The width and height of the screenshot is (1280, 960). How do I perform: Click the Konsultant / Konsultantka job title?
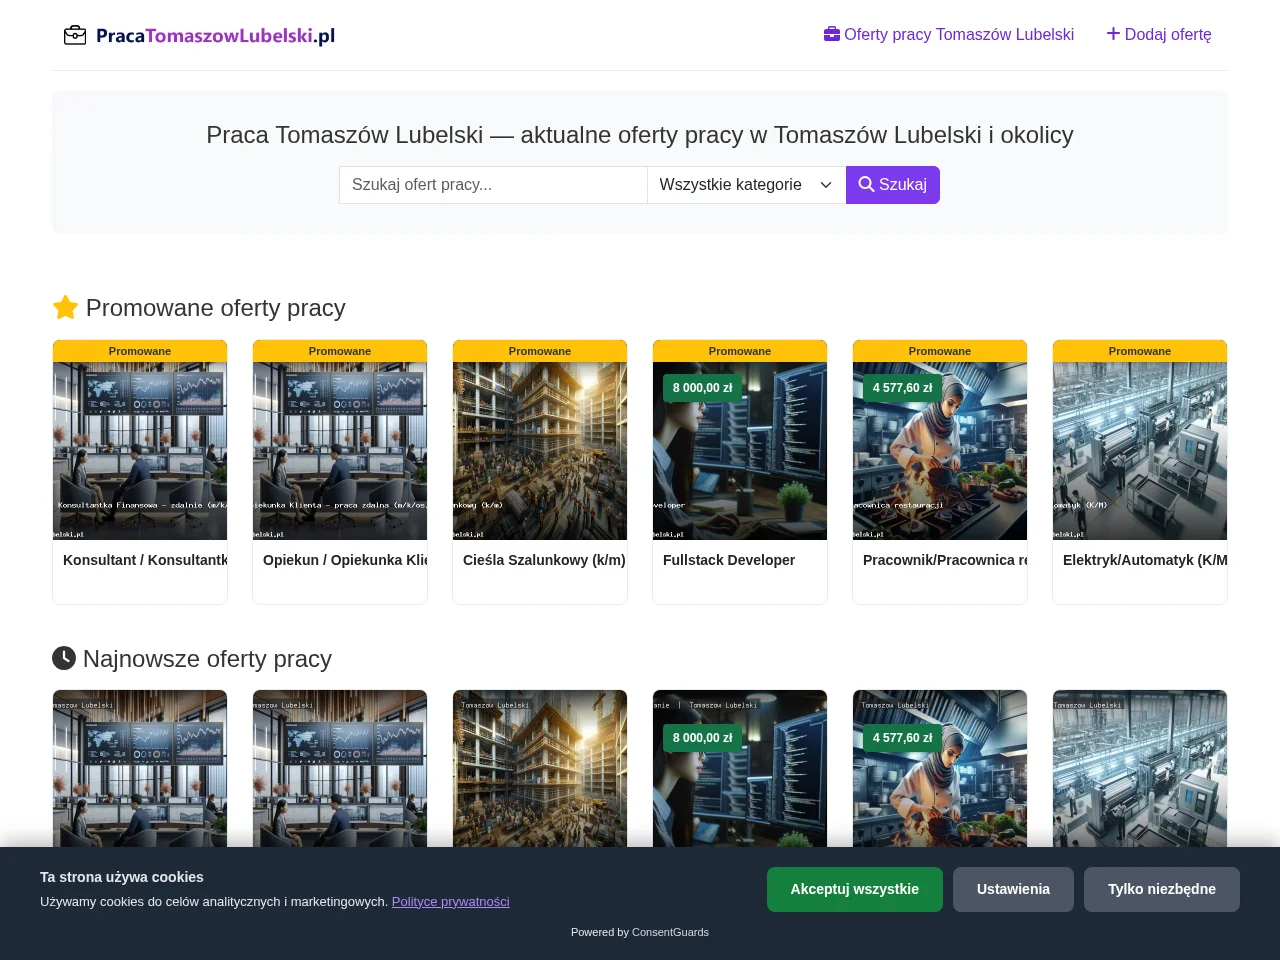[145, 560]
